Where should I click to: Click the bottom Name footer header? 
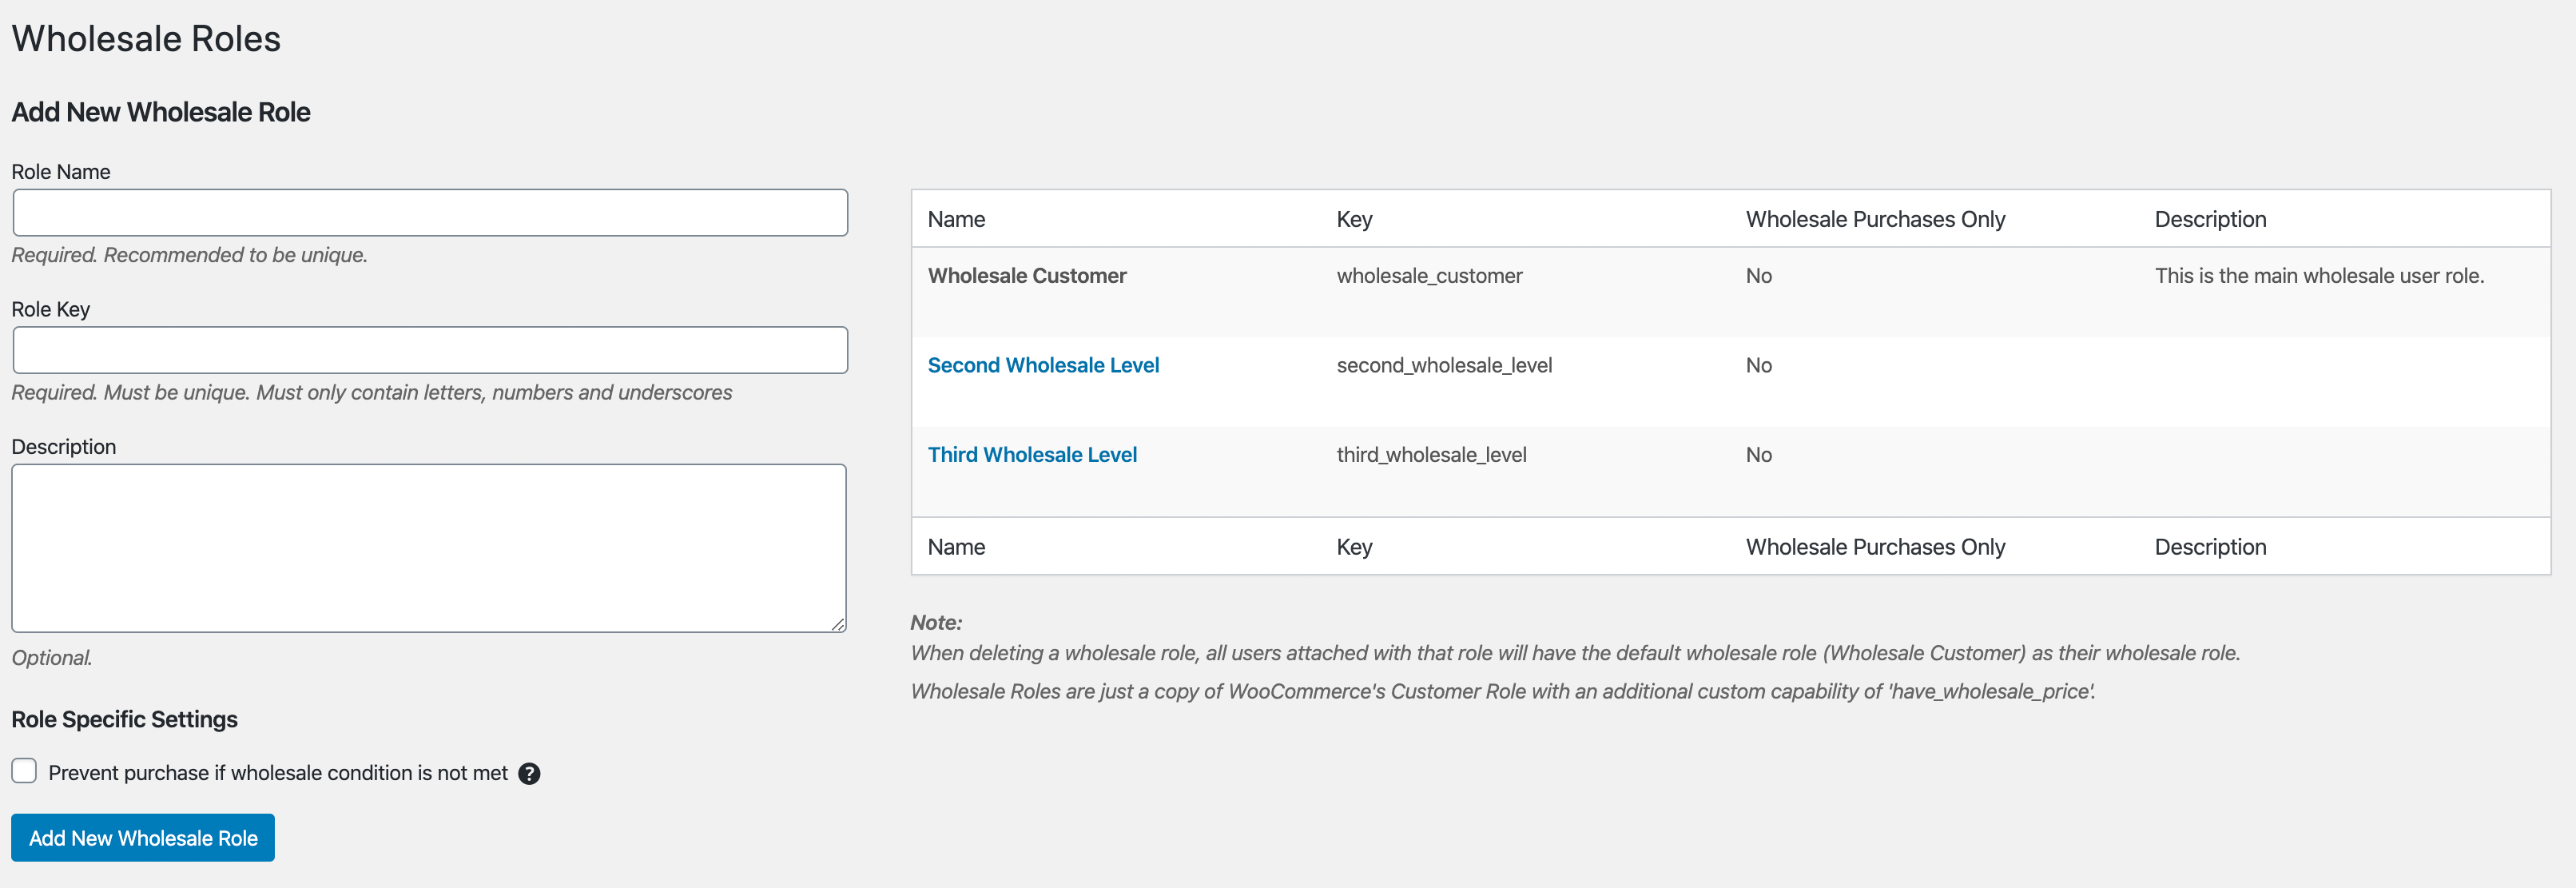point(956,547)
